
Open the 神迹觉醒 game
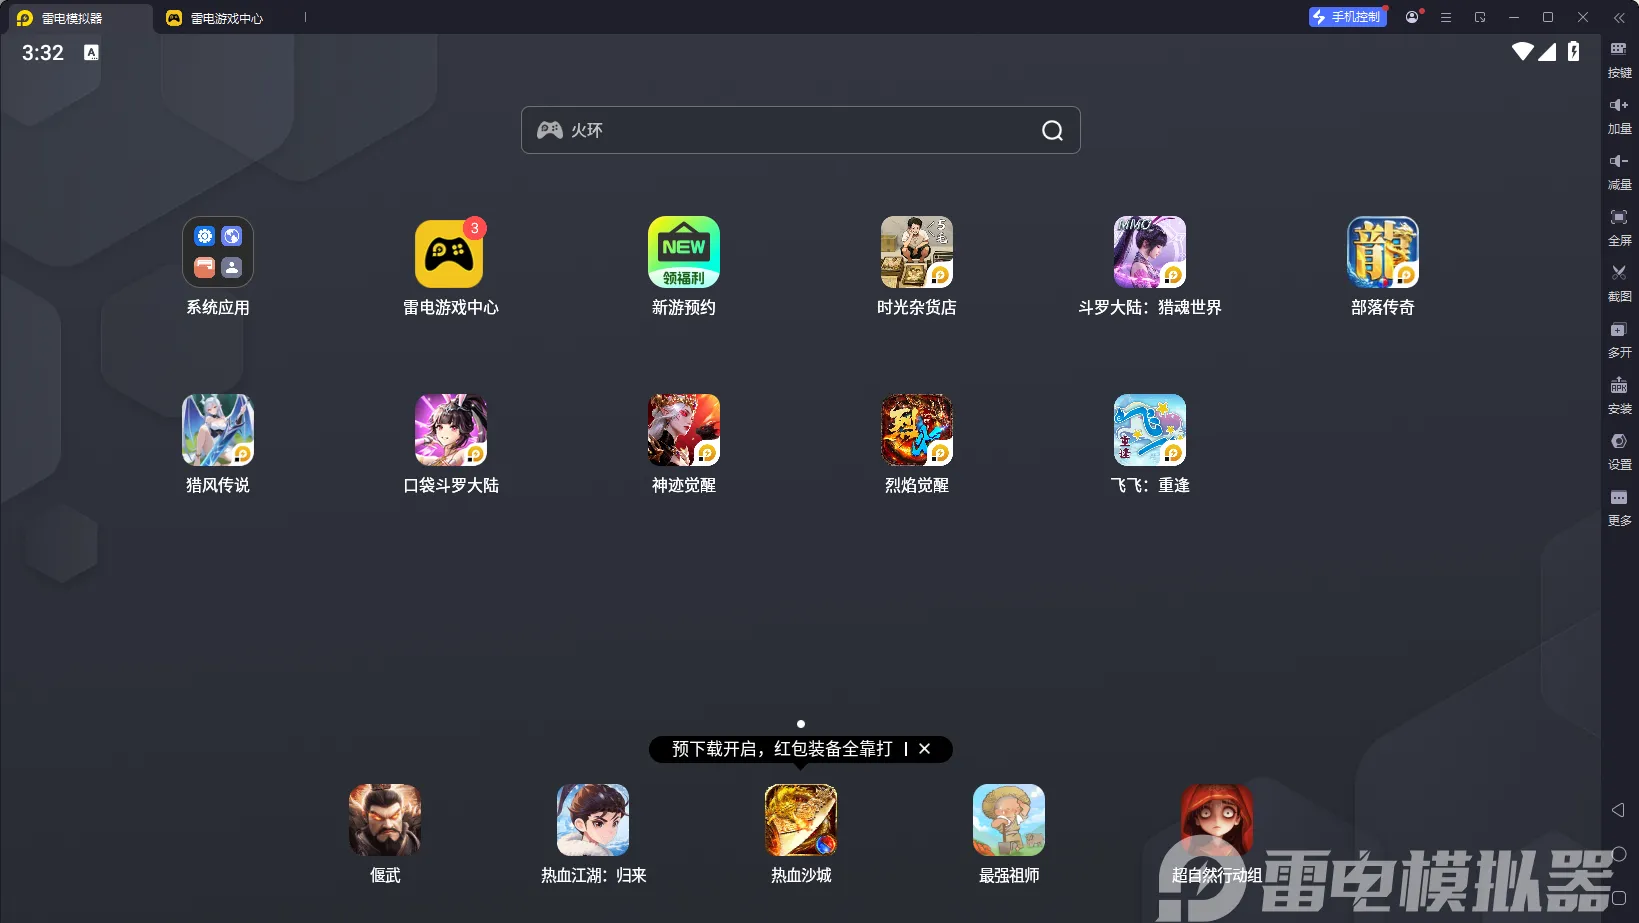(684, 430)
